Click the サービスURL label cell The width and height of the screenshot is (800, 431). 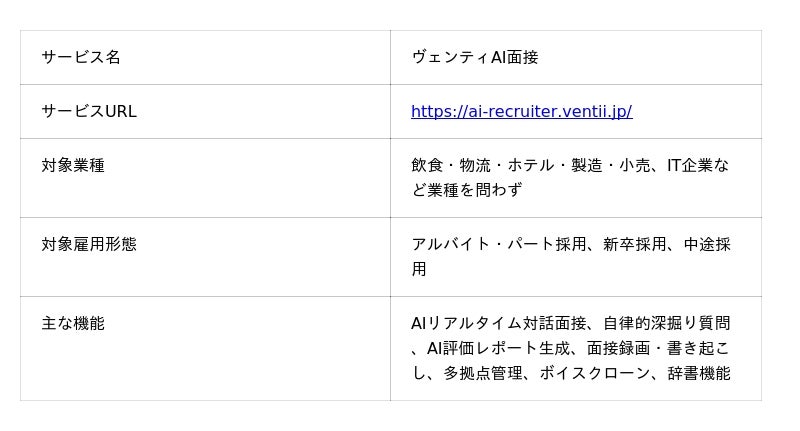point(89,111)
